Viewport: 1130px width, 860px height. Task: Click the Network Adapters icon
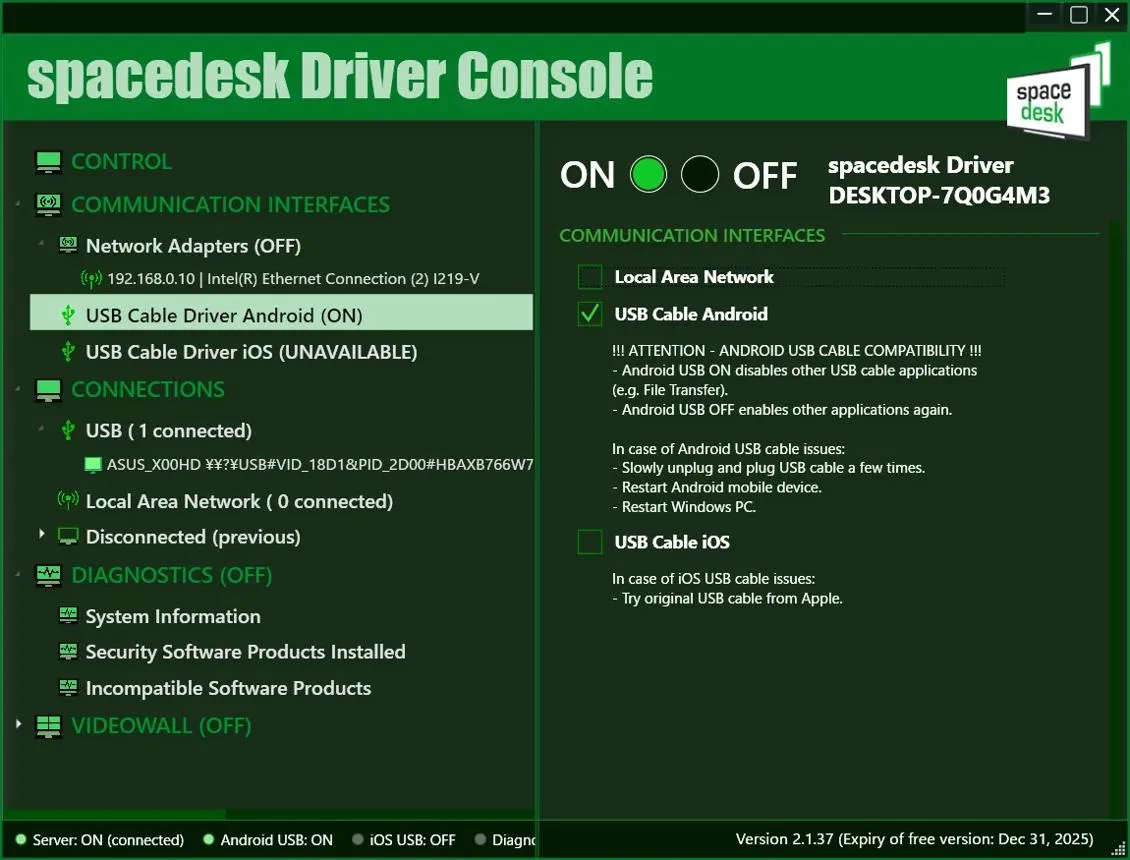coord(68,245)
